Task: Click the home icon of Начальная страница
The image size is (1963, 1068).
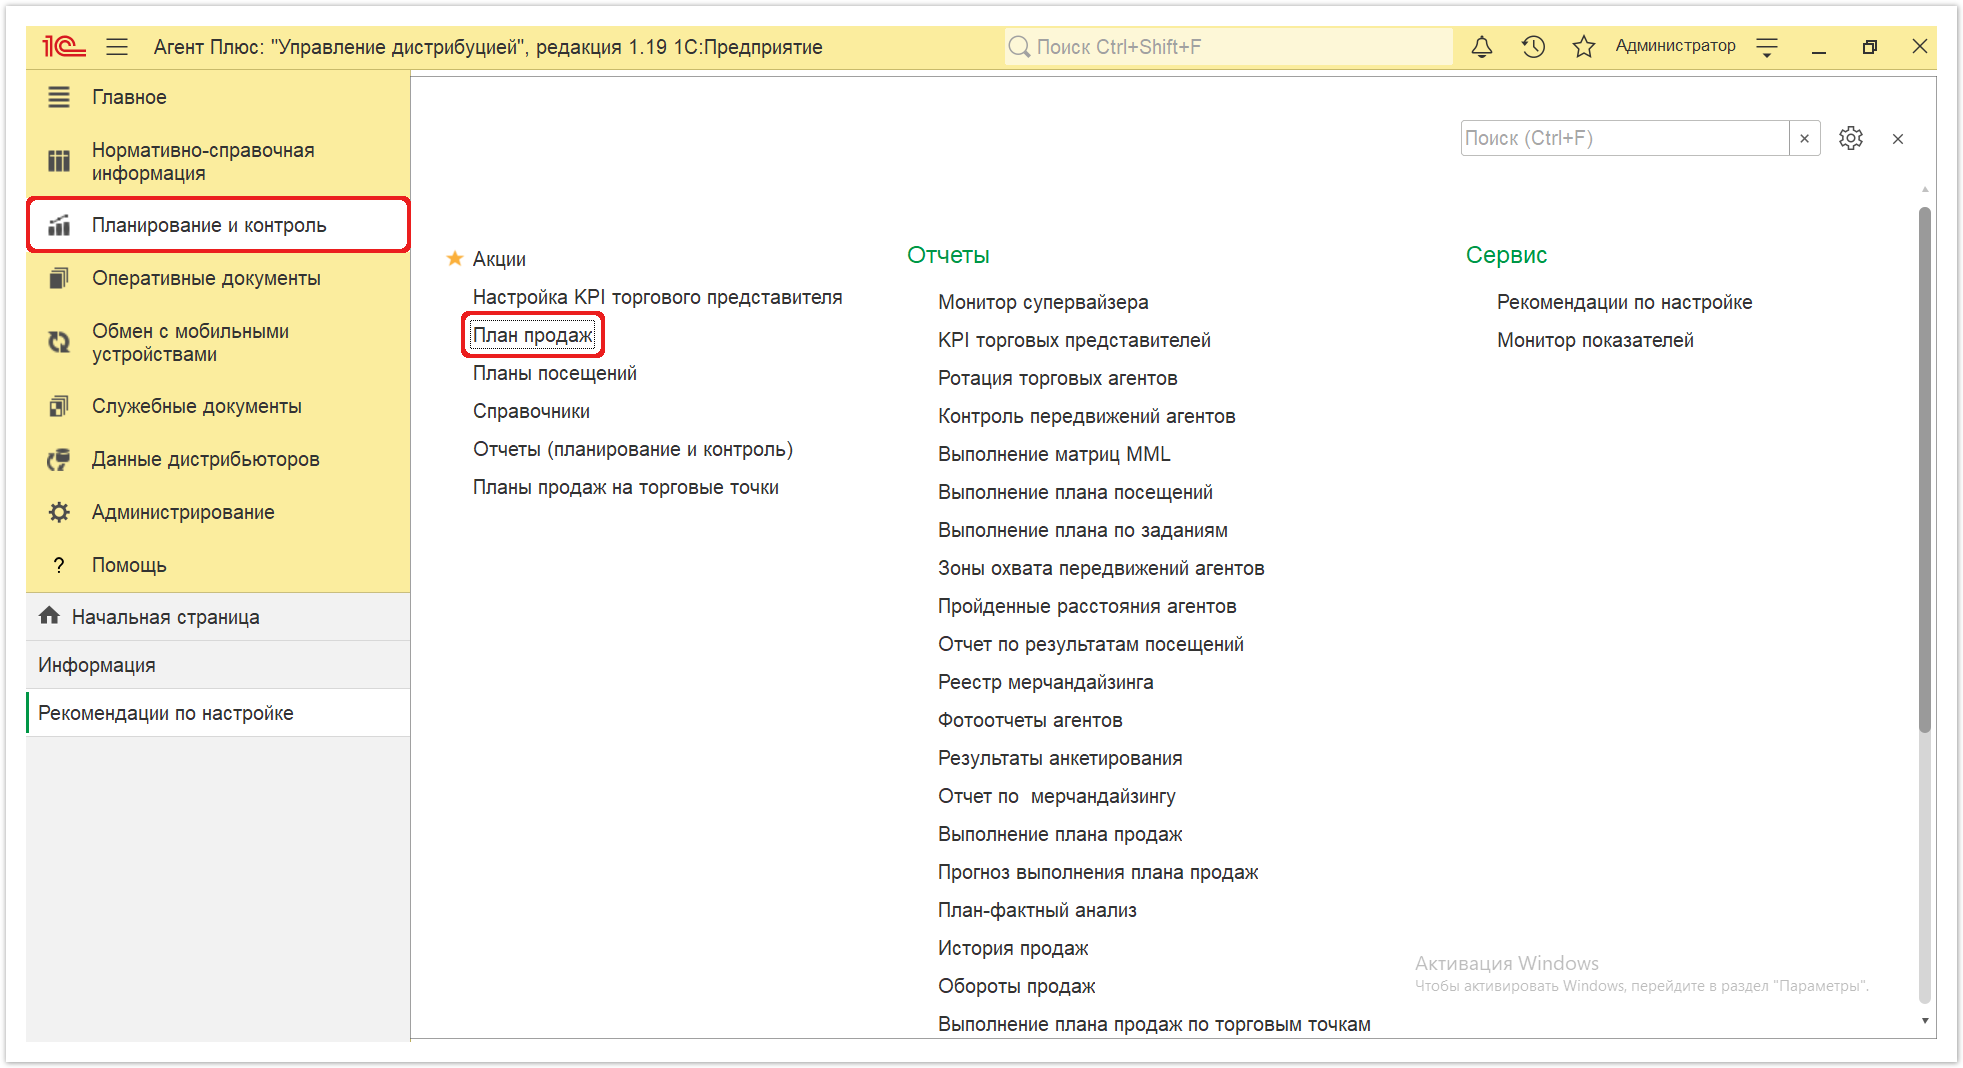Action: [x=49, y=616]
